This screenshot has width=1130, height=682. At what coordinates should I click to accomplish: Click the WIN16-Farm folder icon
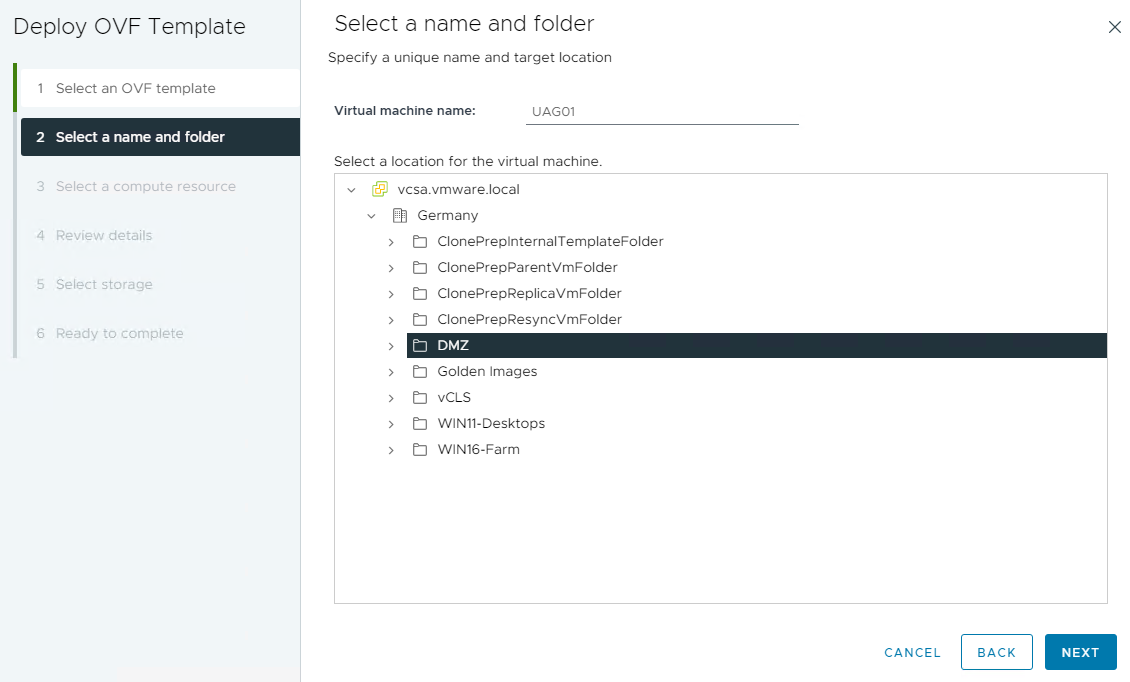(x=419, y=448)
